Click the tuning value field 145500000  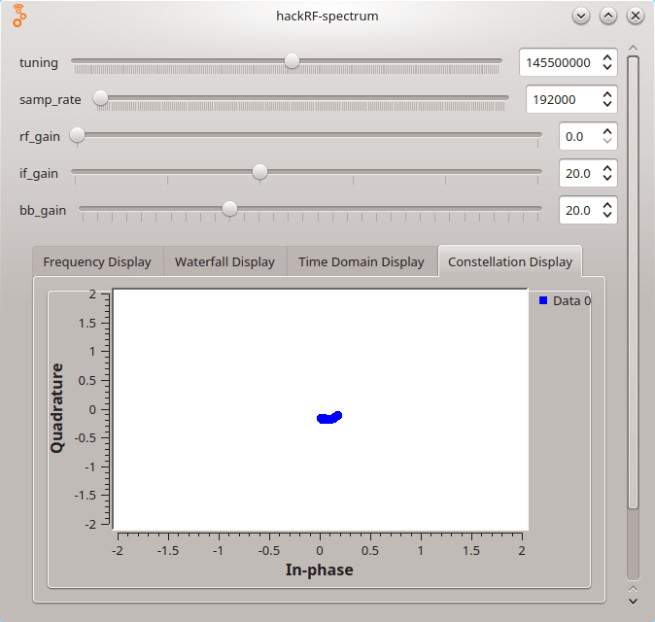point(558,63)
